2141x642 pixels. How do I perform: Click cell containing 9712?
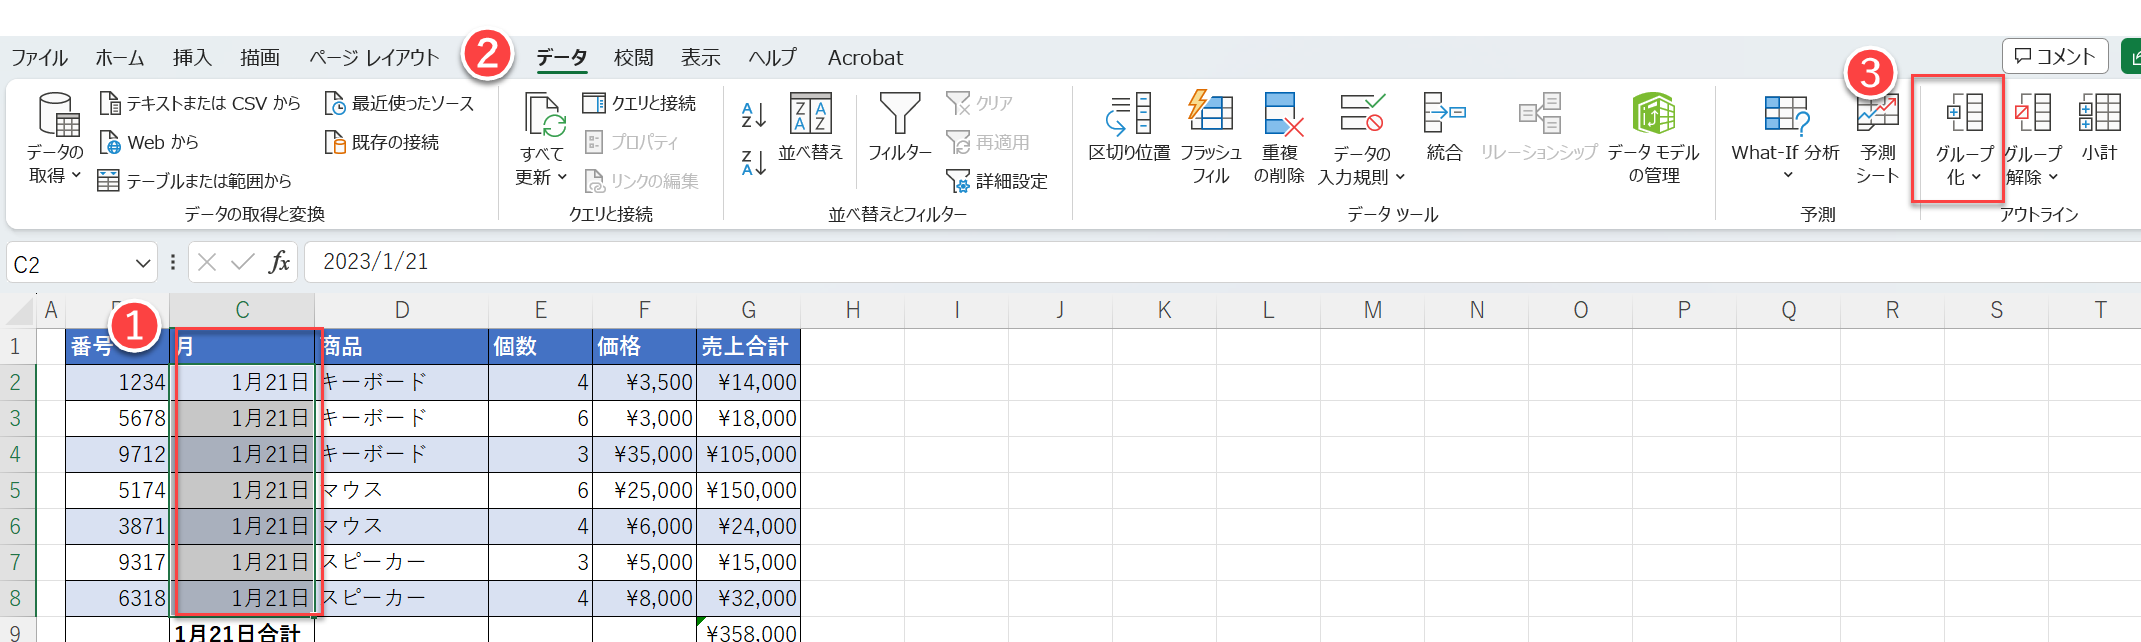click(x=118, y=454)
